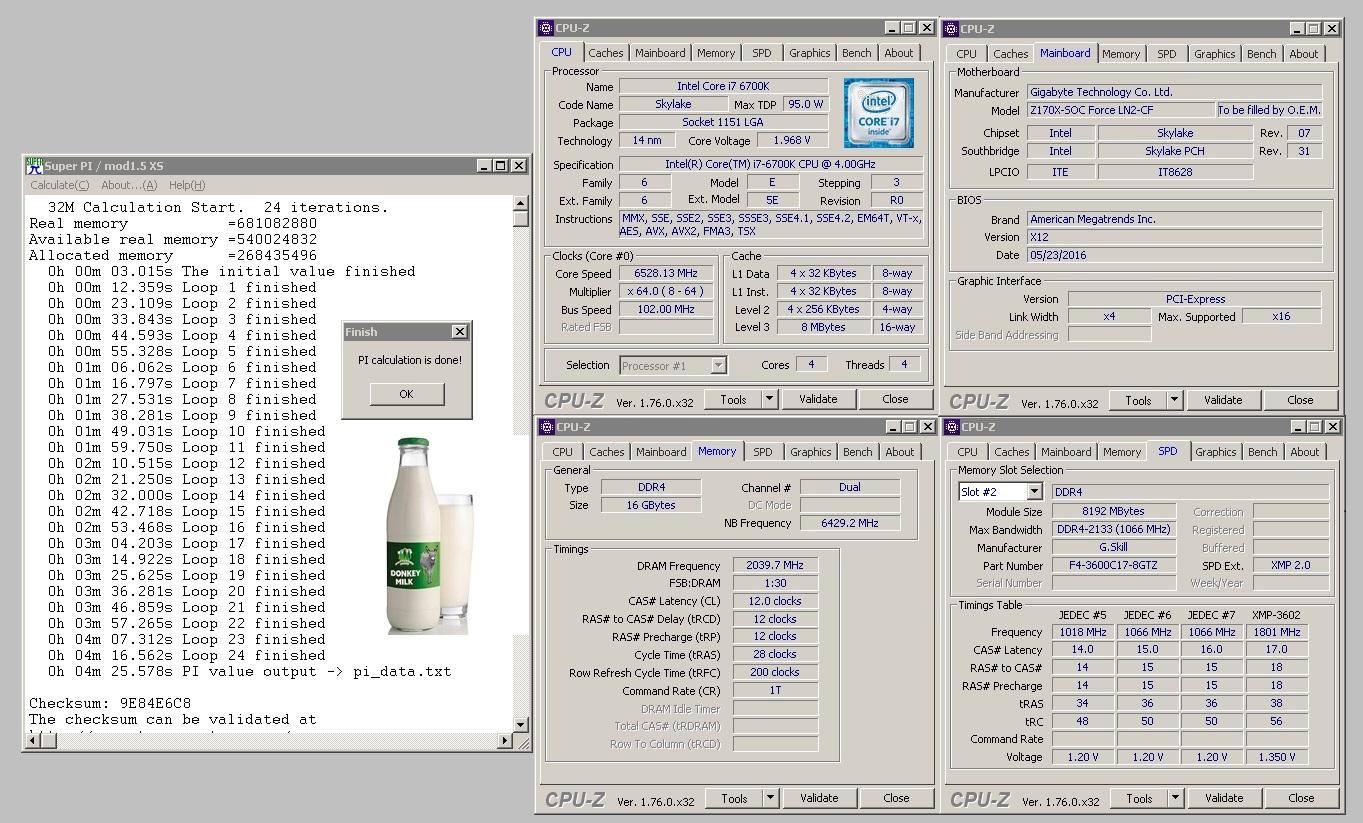Click part number F4-3600C17-8GTZ field

1112,565
